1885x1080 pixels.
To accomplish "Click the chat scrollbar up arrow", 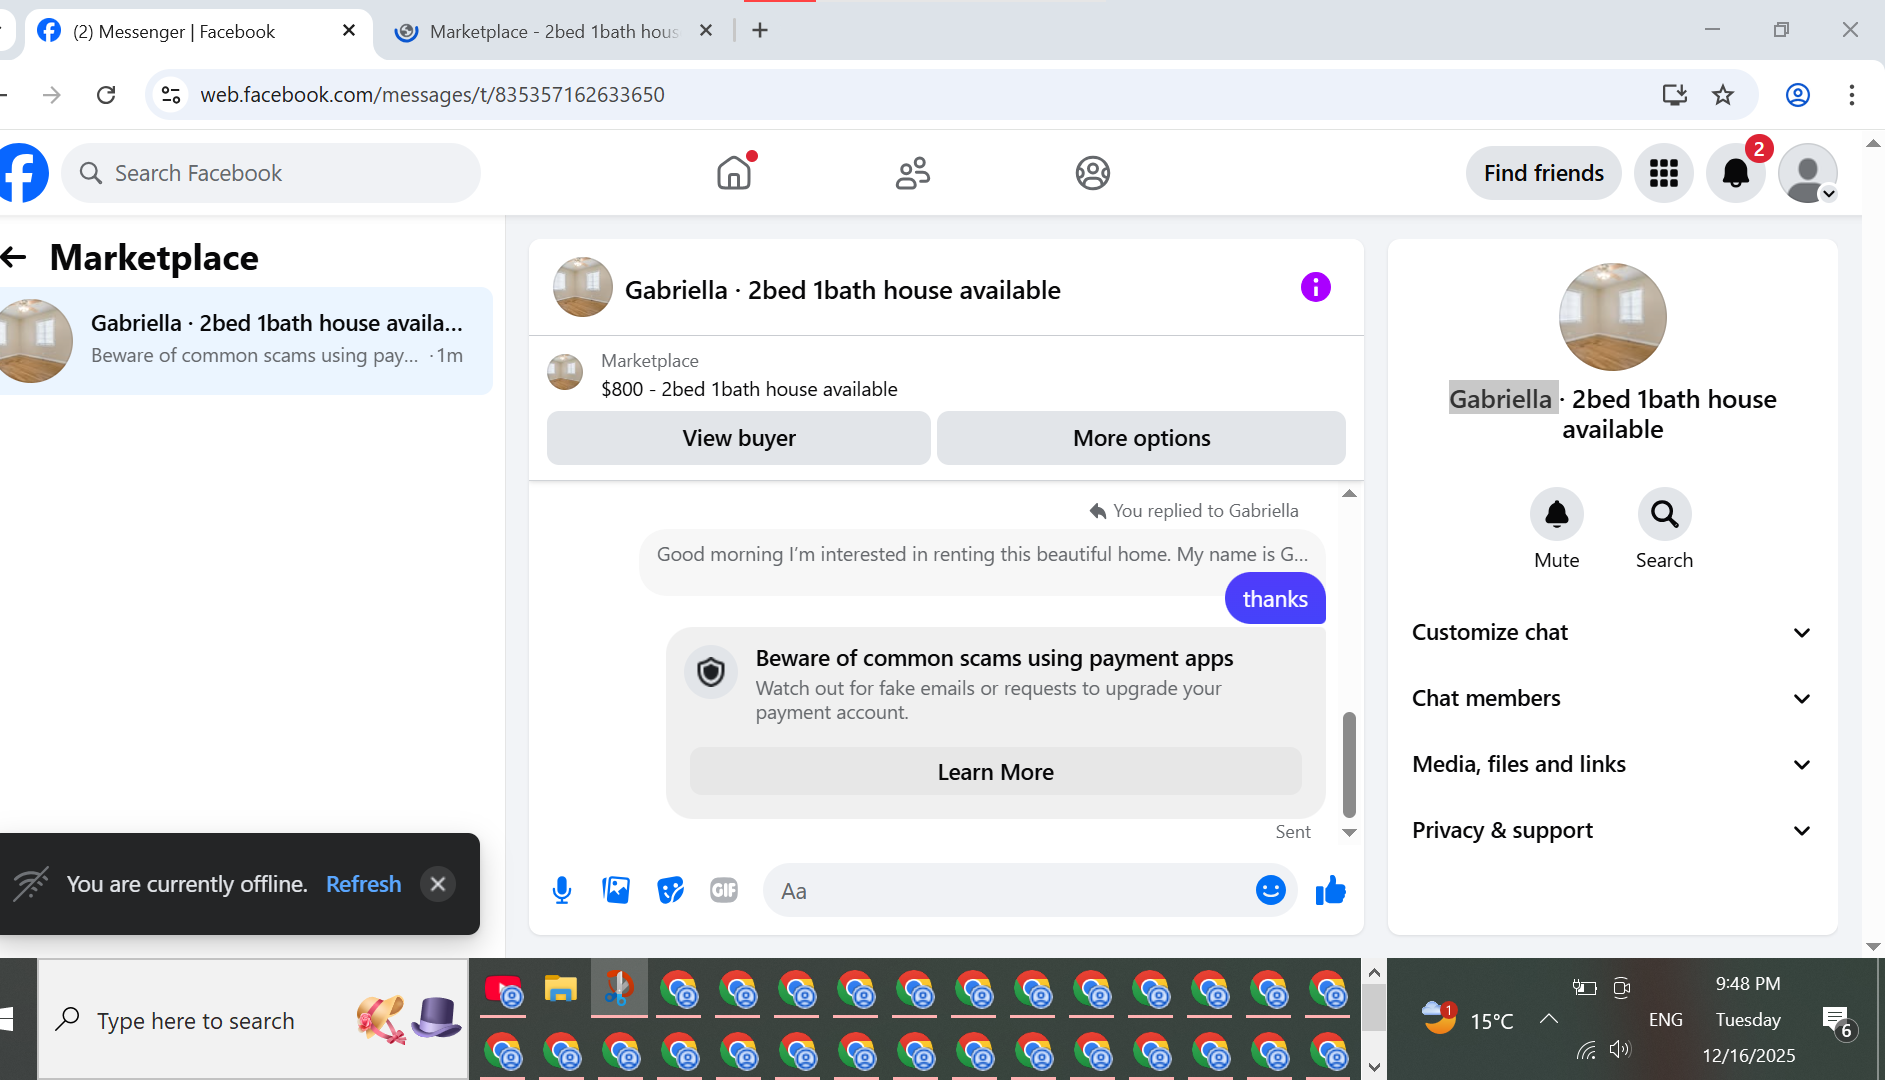I will pyautogui.click(x=1349, y=494).
